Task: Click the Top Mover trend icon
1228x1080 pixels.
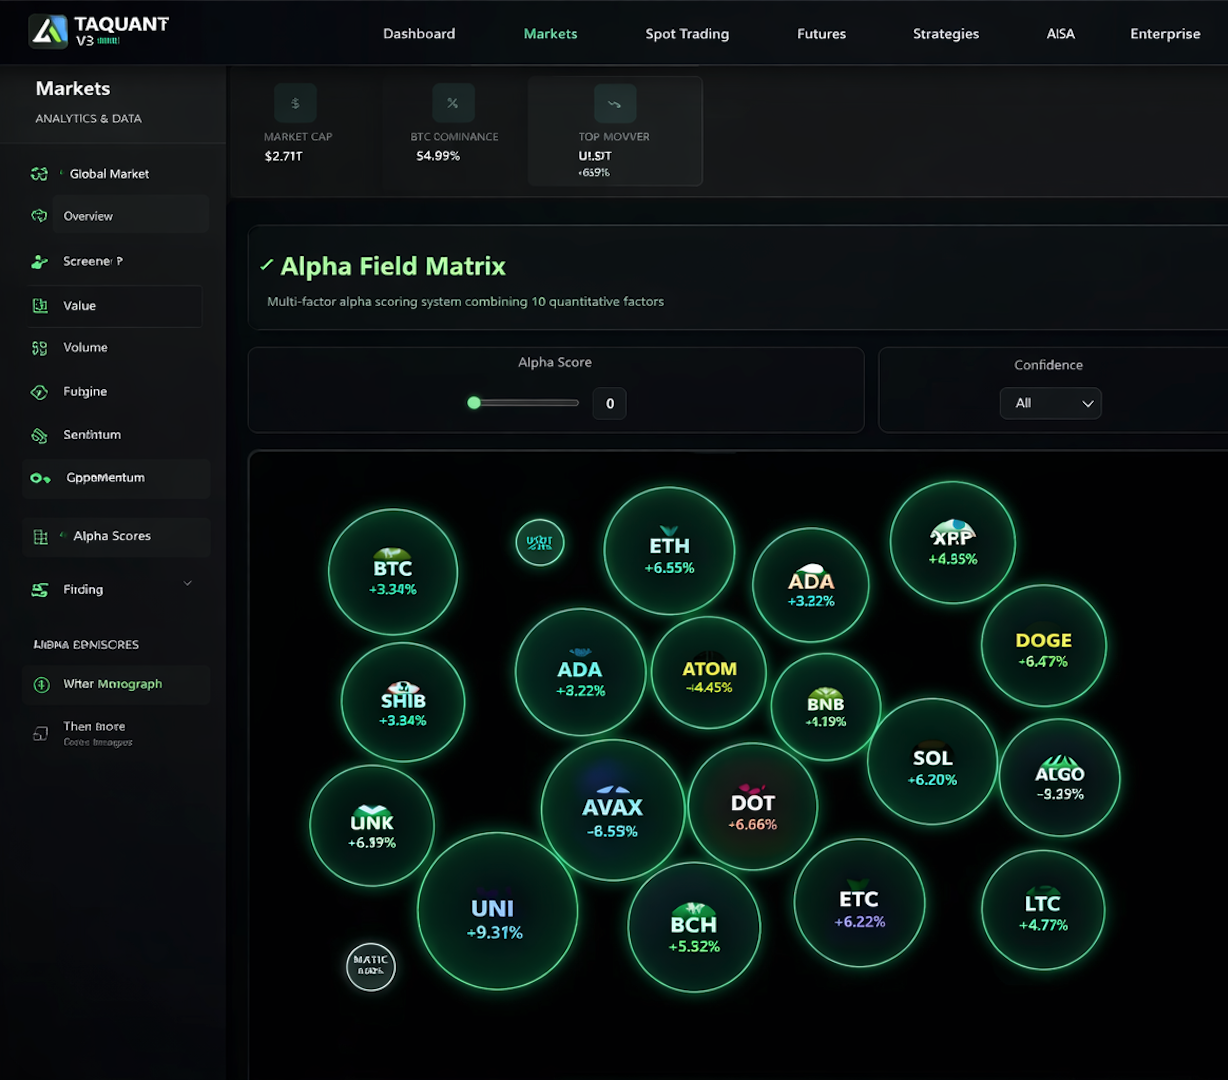Action: pos(614,103)
